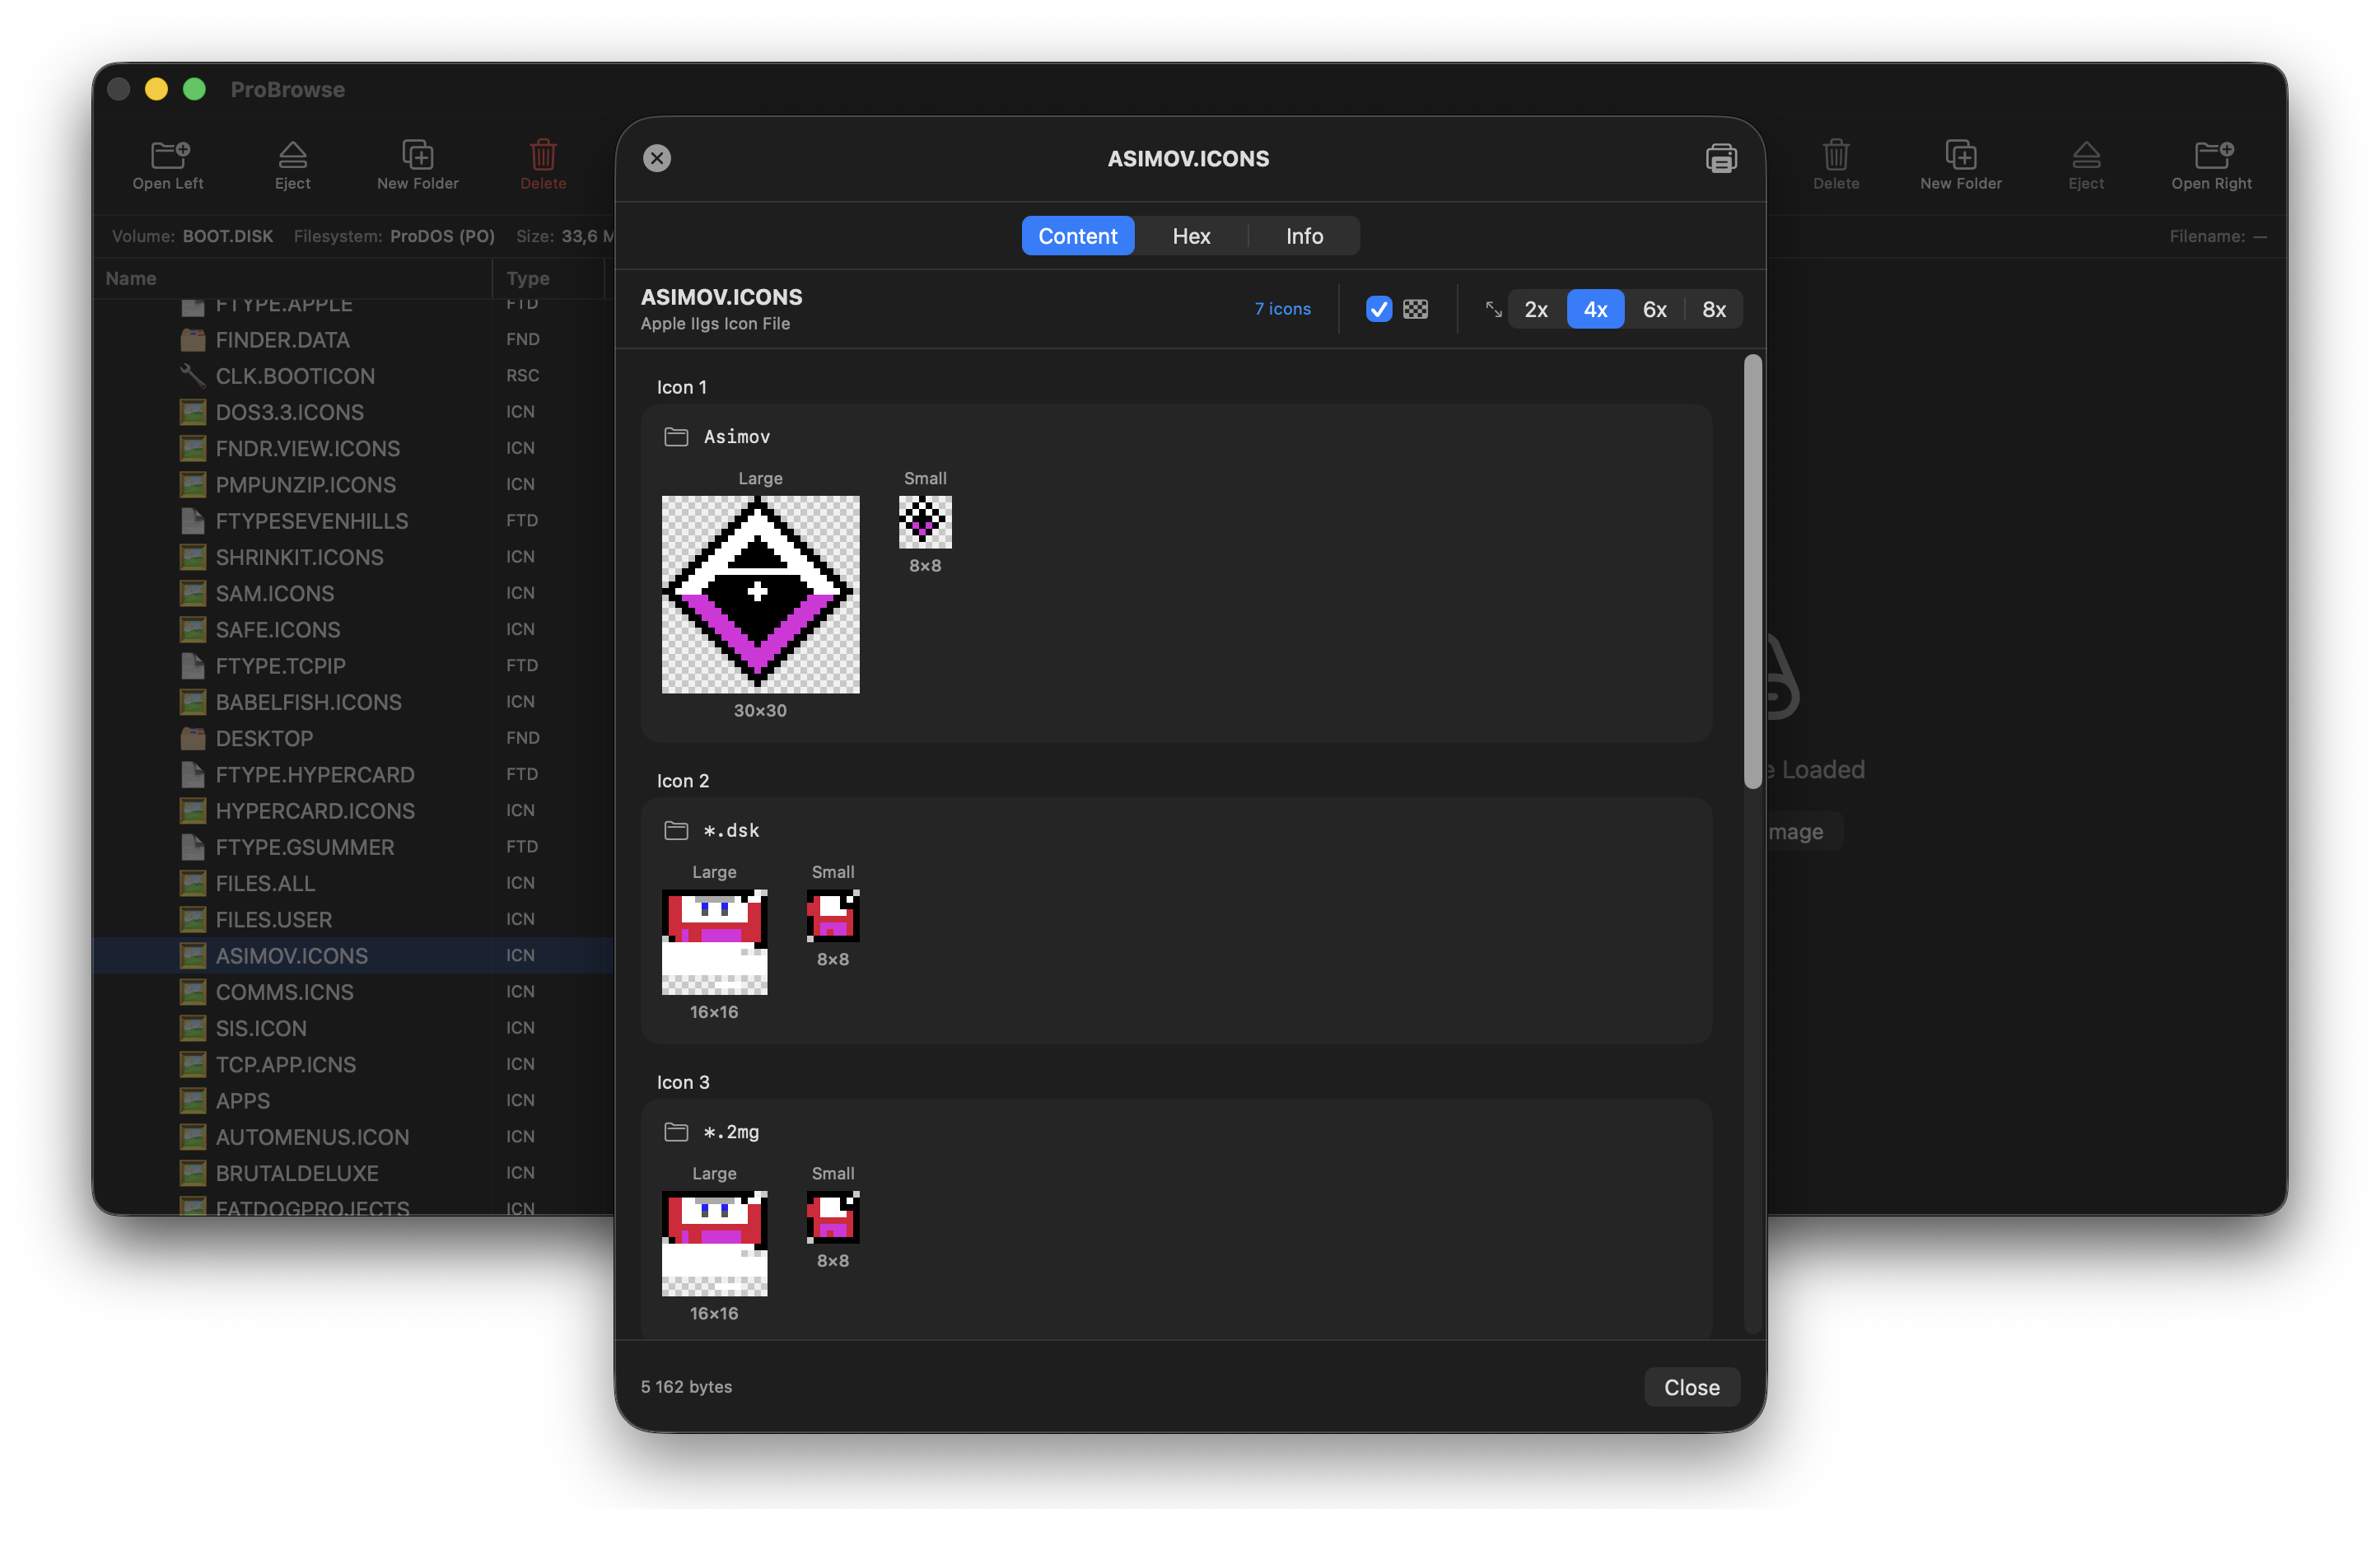Click the Eject icon in the left toolbar
This screenshot has width=2380, height=1555.
(292, 155)
